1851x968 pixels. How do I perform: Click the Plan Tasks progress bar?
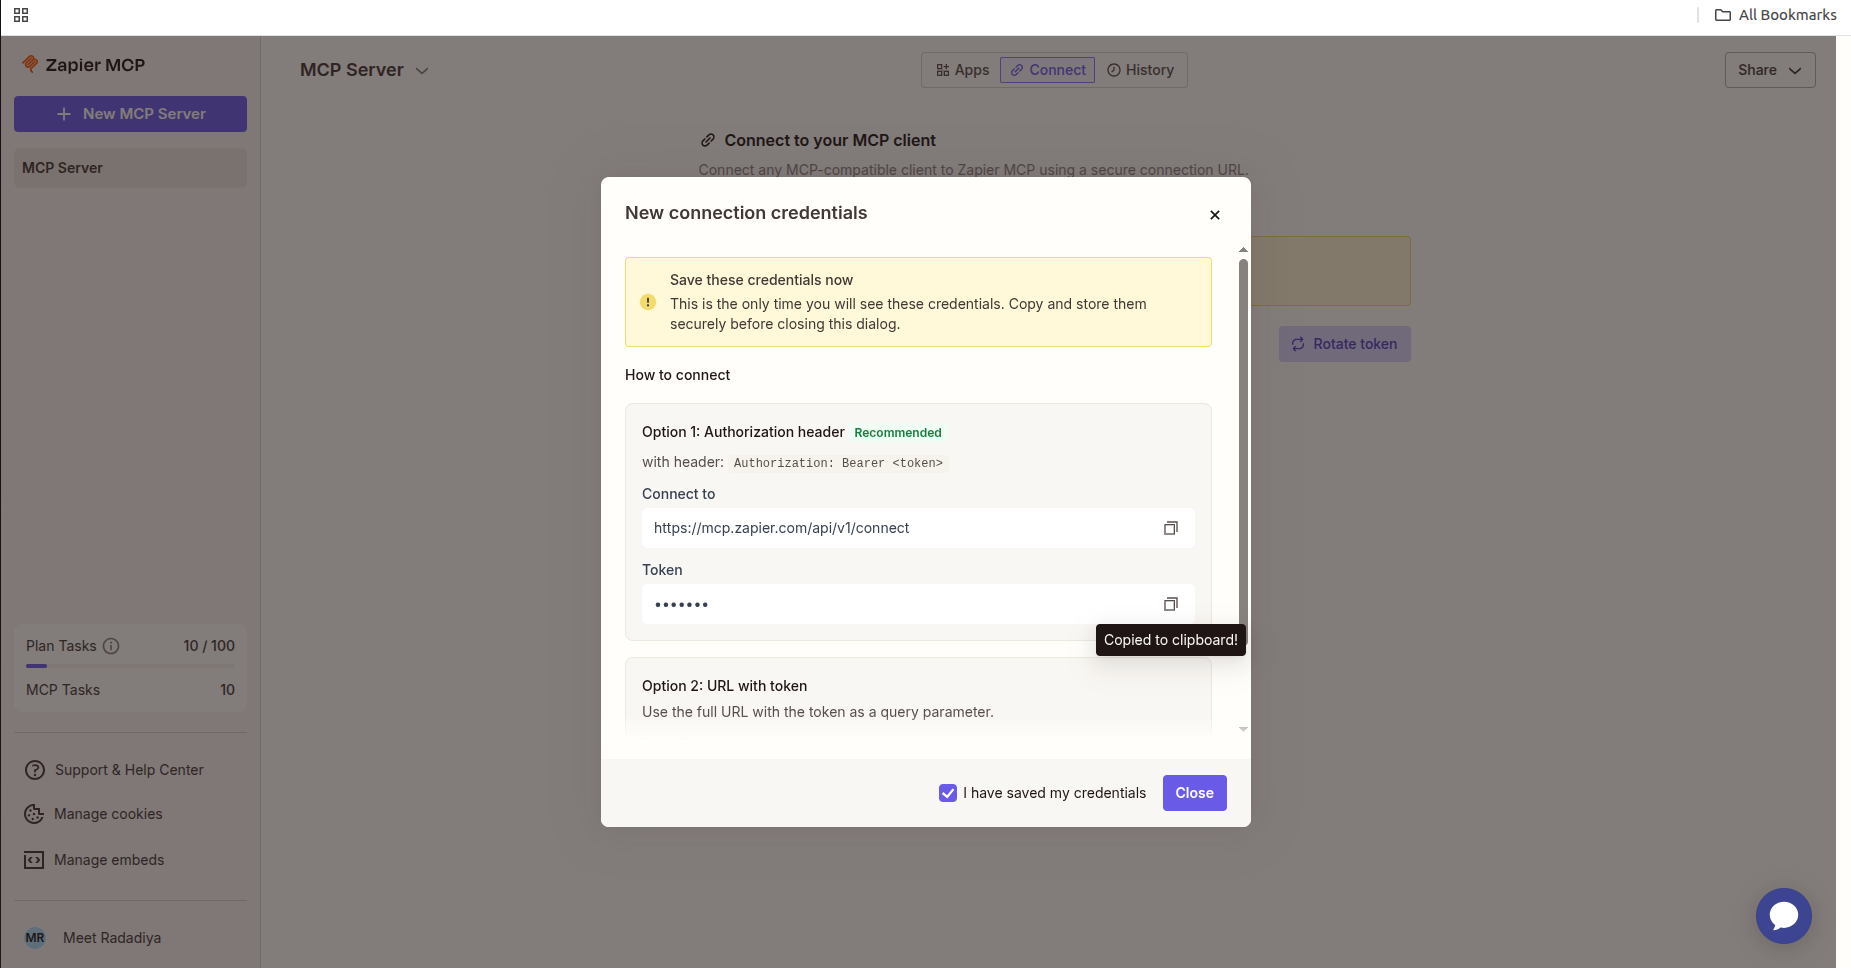click(130, 666)
